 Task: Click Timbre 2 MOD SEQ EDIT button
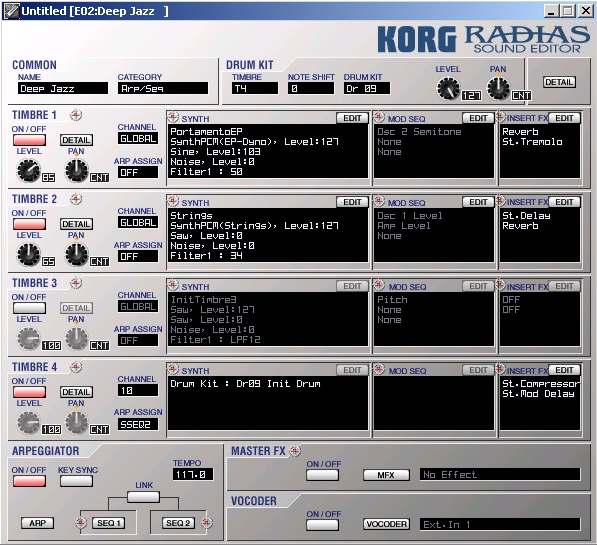(x=478, y=202)
